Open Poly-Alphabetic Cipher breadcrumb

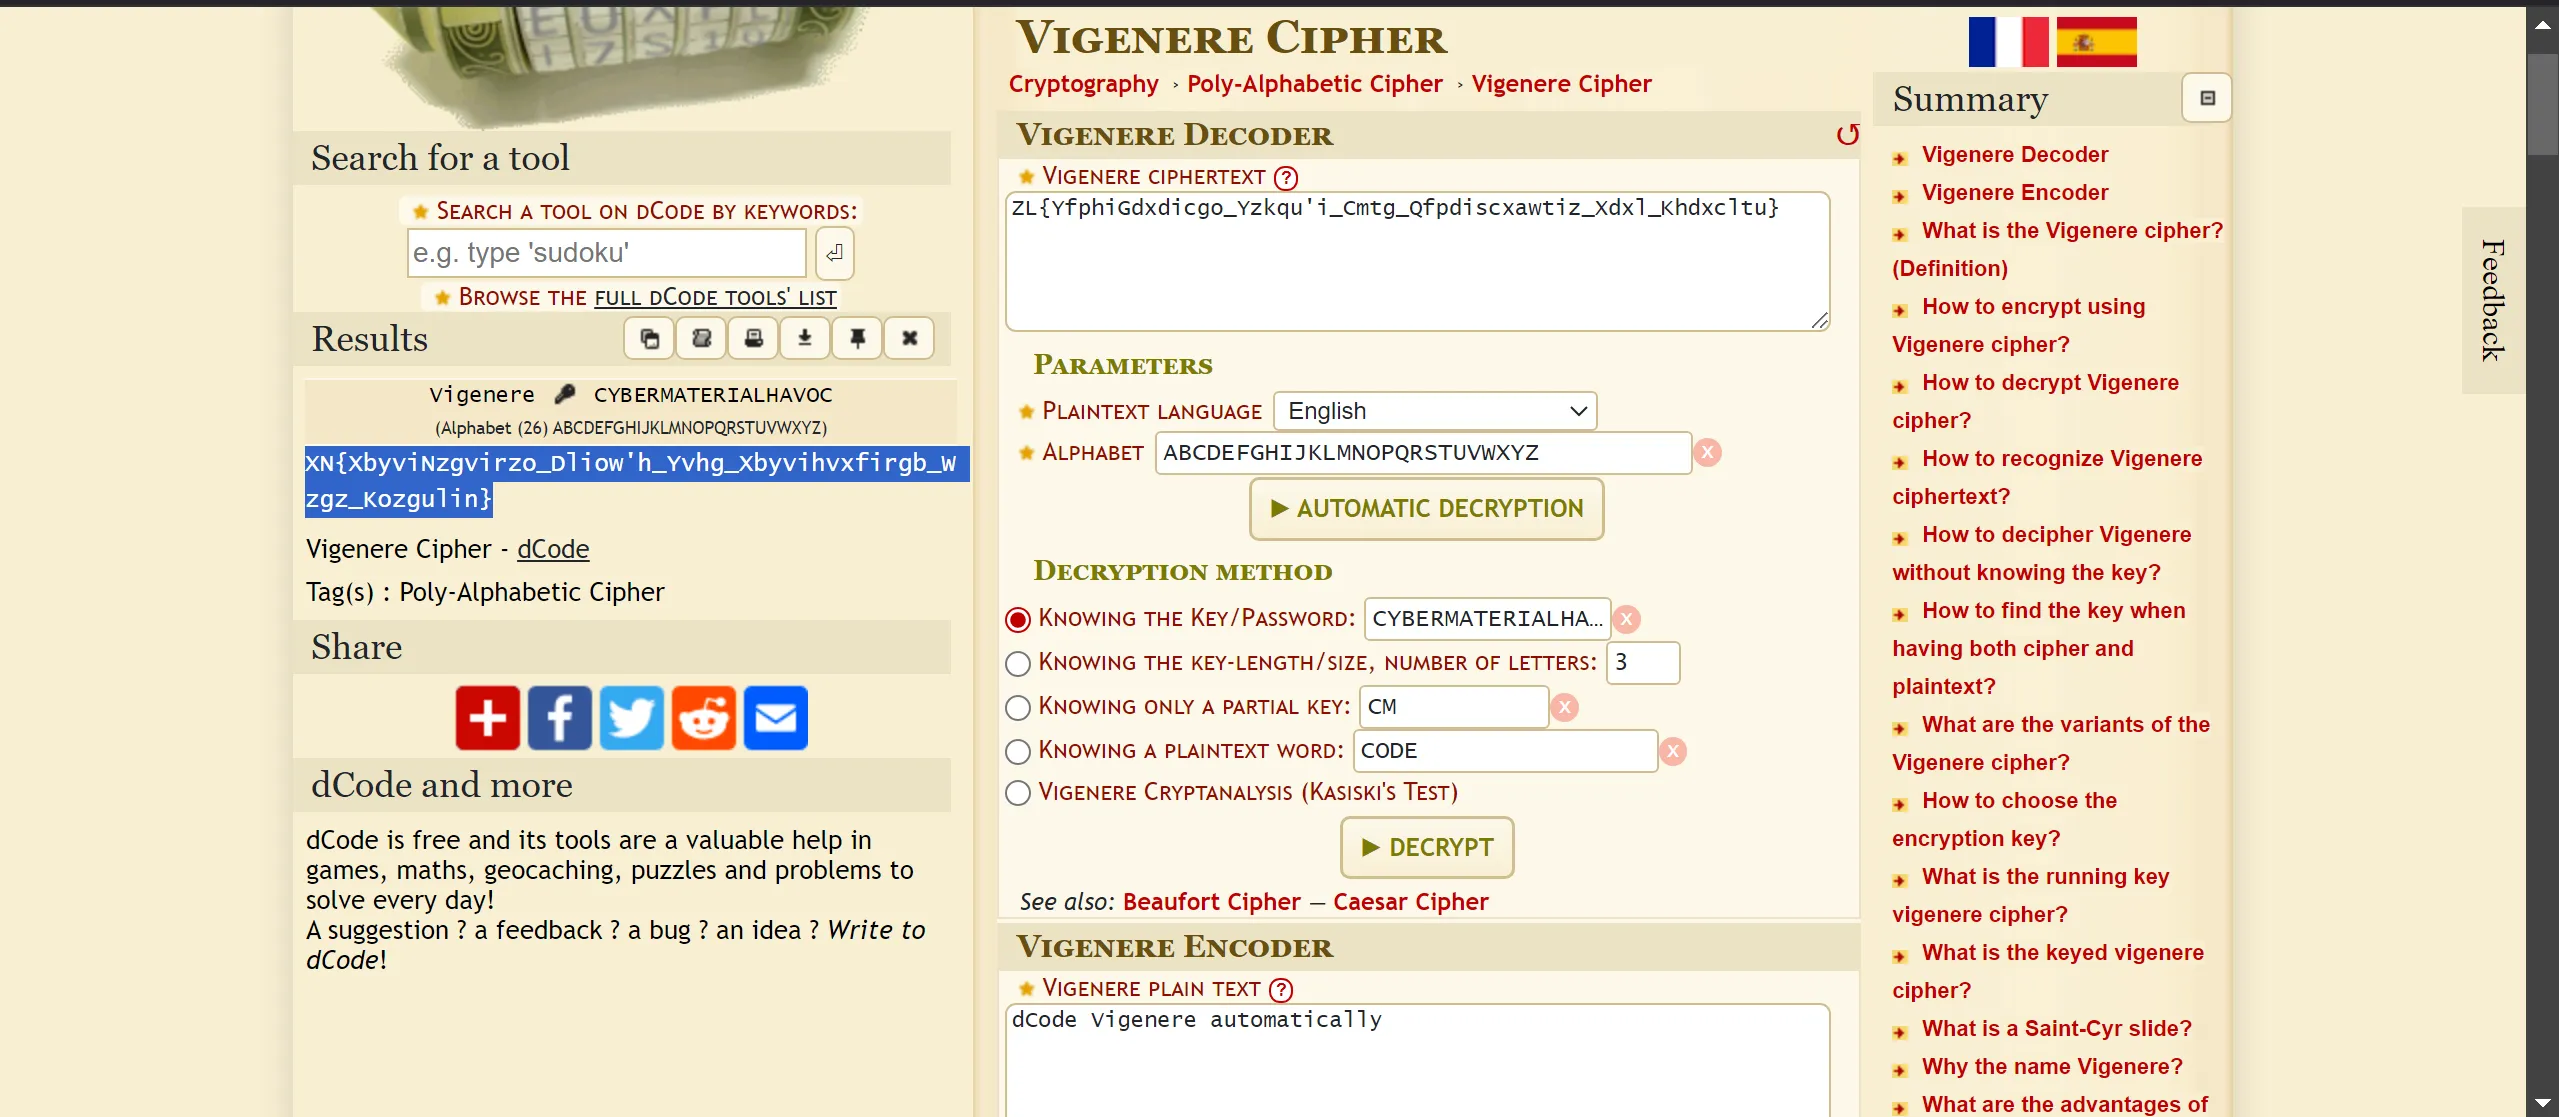[x=1314, y=84]
